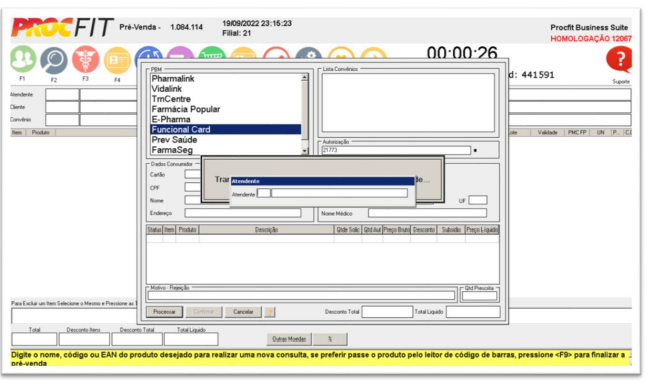Focus the Nome Médico input field

[427, 213]
